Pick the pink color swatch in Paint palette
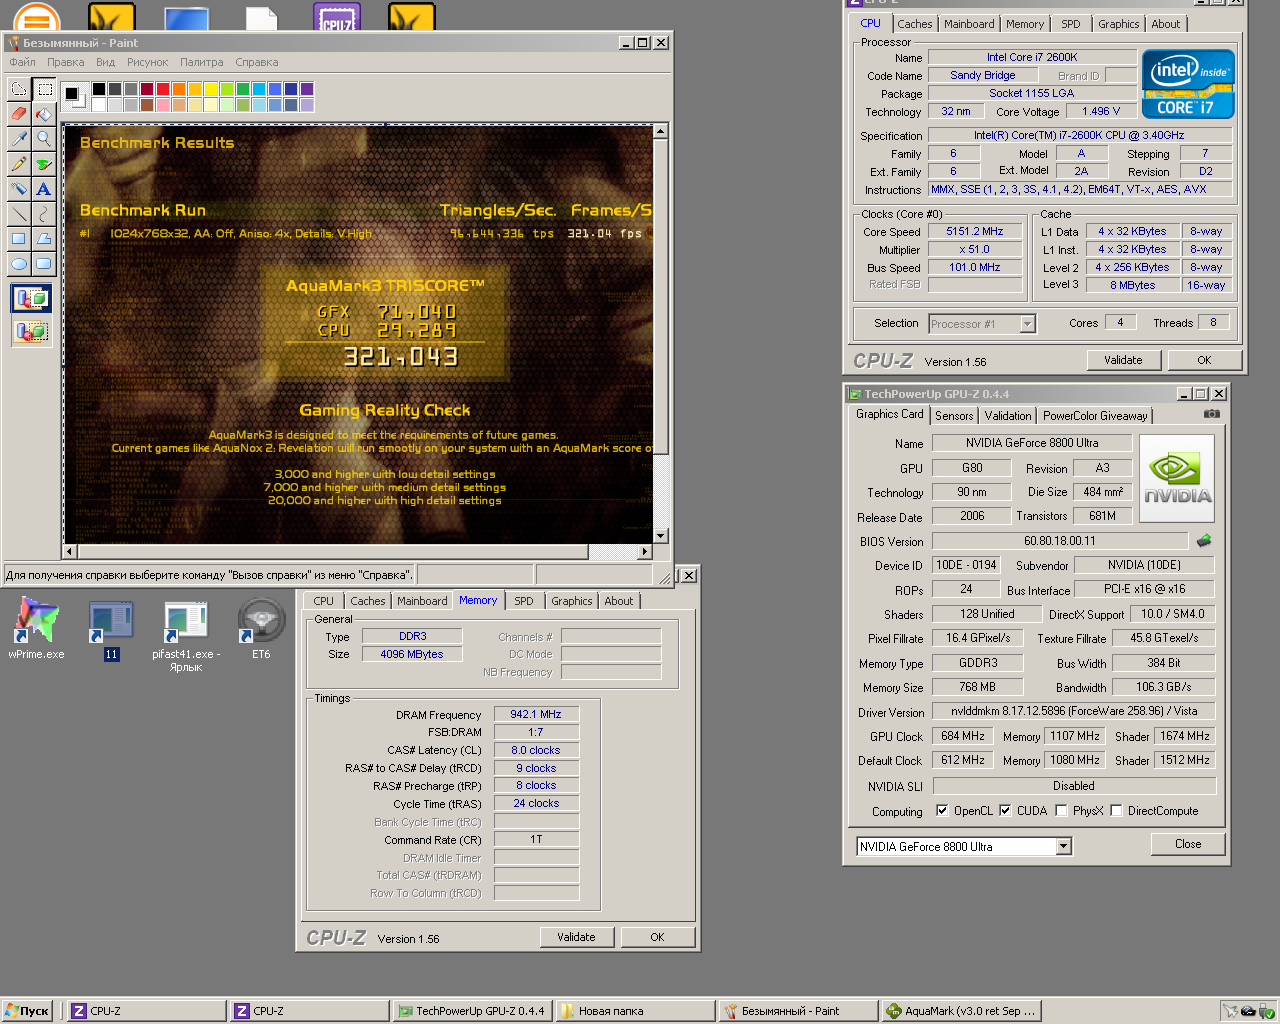 pos(163,105)
